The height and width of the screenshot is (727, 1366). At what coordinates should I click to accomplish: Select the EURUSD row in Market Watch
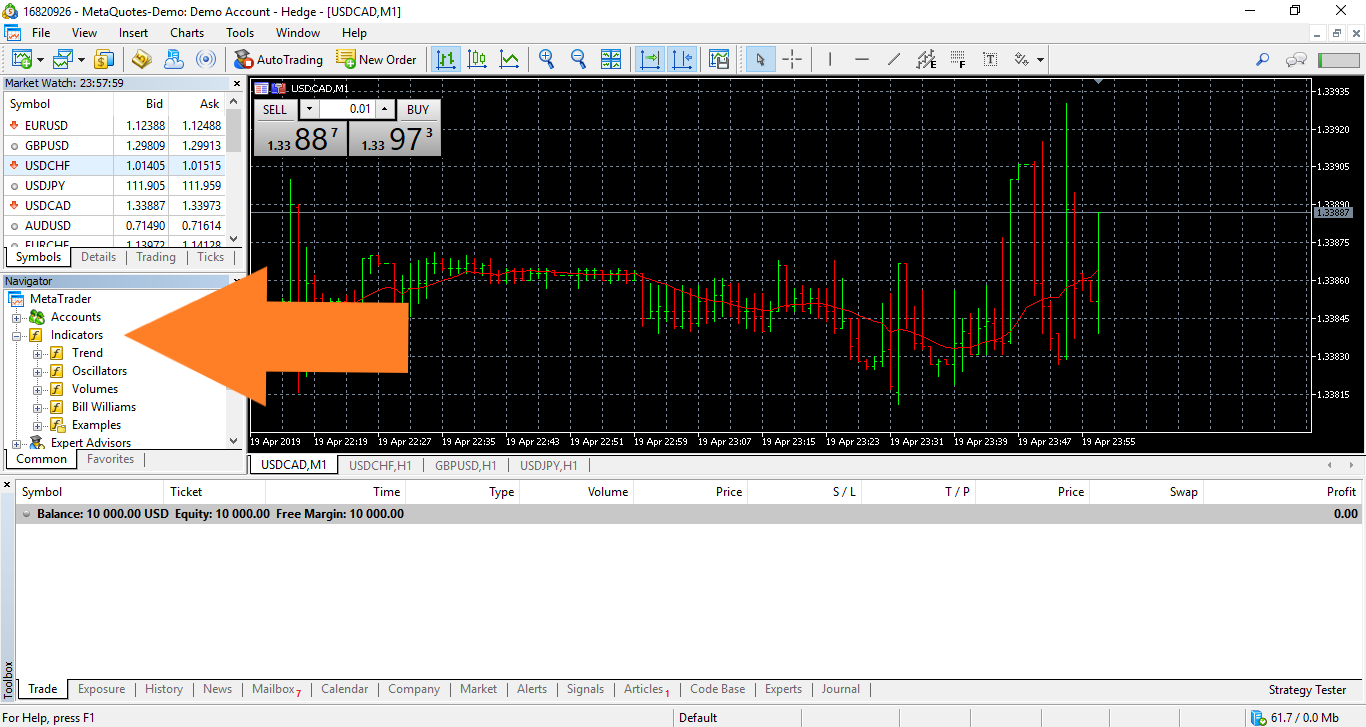pyautogui.click(x=115, y=125)
